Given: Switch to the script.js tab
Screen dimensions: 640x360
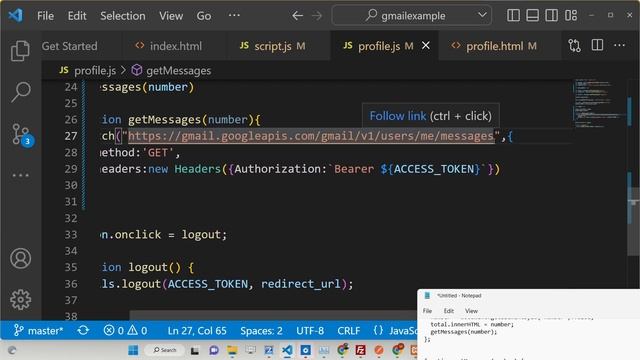Looking at the screenshot, I should click(272, 46).
